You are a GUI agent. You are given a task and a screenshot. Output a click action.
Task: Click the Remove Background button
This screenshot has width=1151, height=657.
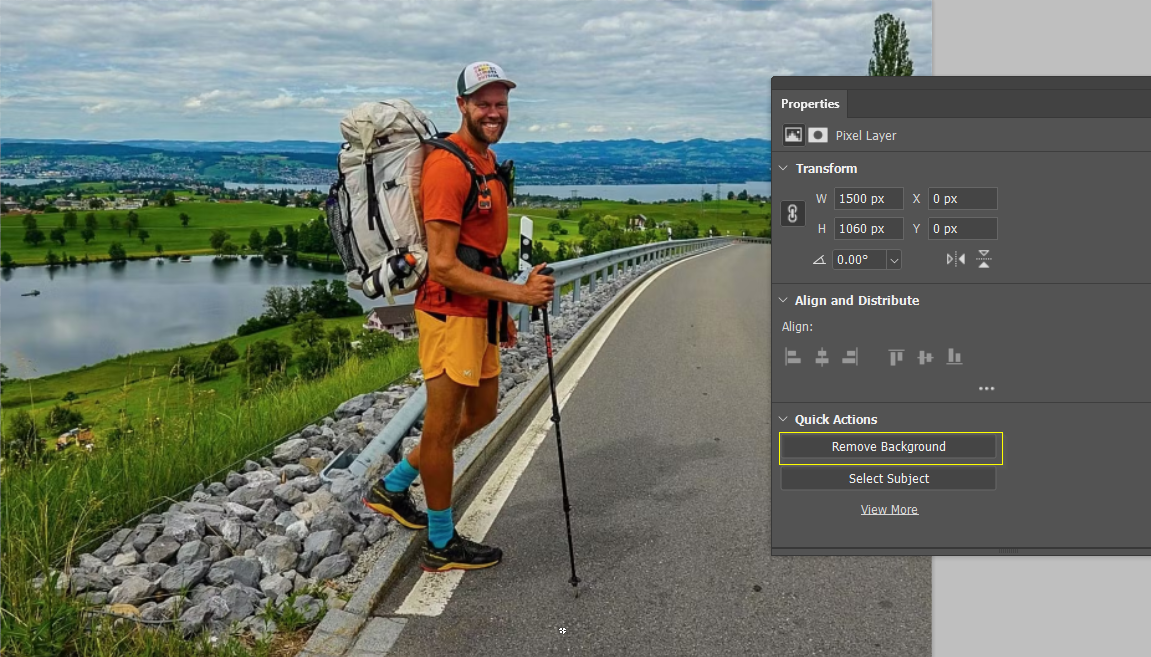(x=889, y=447)
